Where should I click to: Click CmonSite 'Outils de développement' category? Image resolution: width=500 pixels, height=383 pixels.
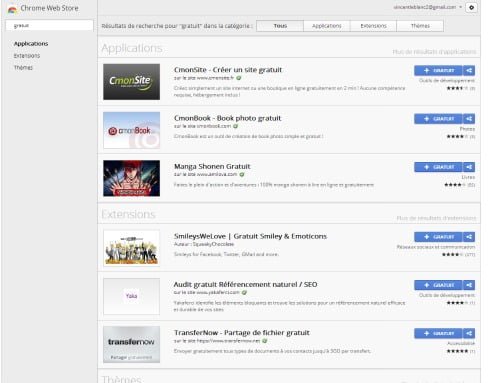pyautogui.click(x=447, y=81)
